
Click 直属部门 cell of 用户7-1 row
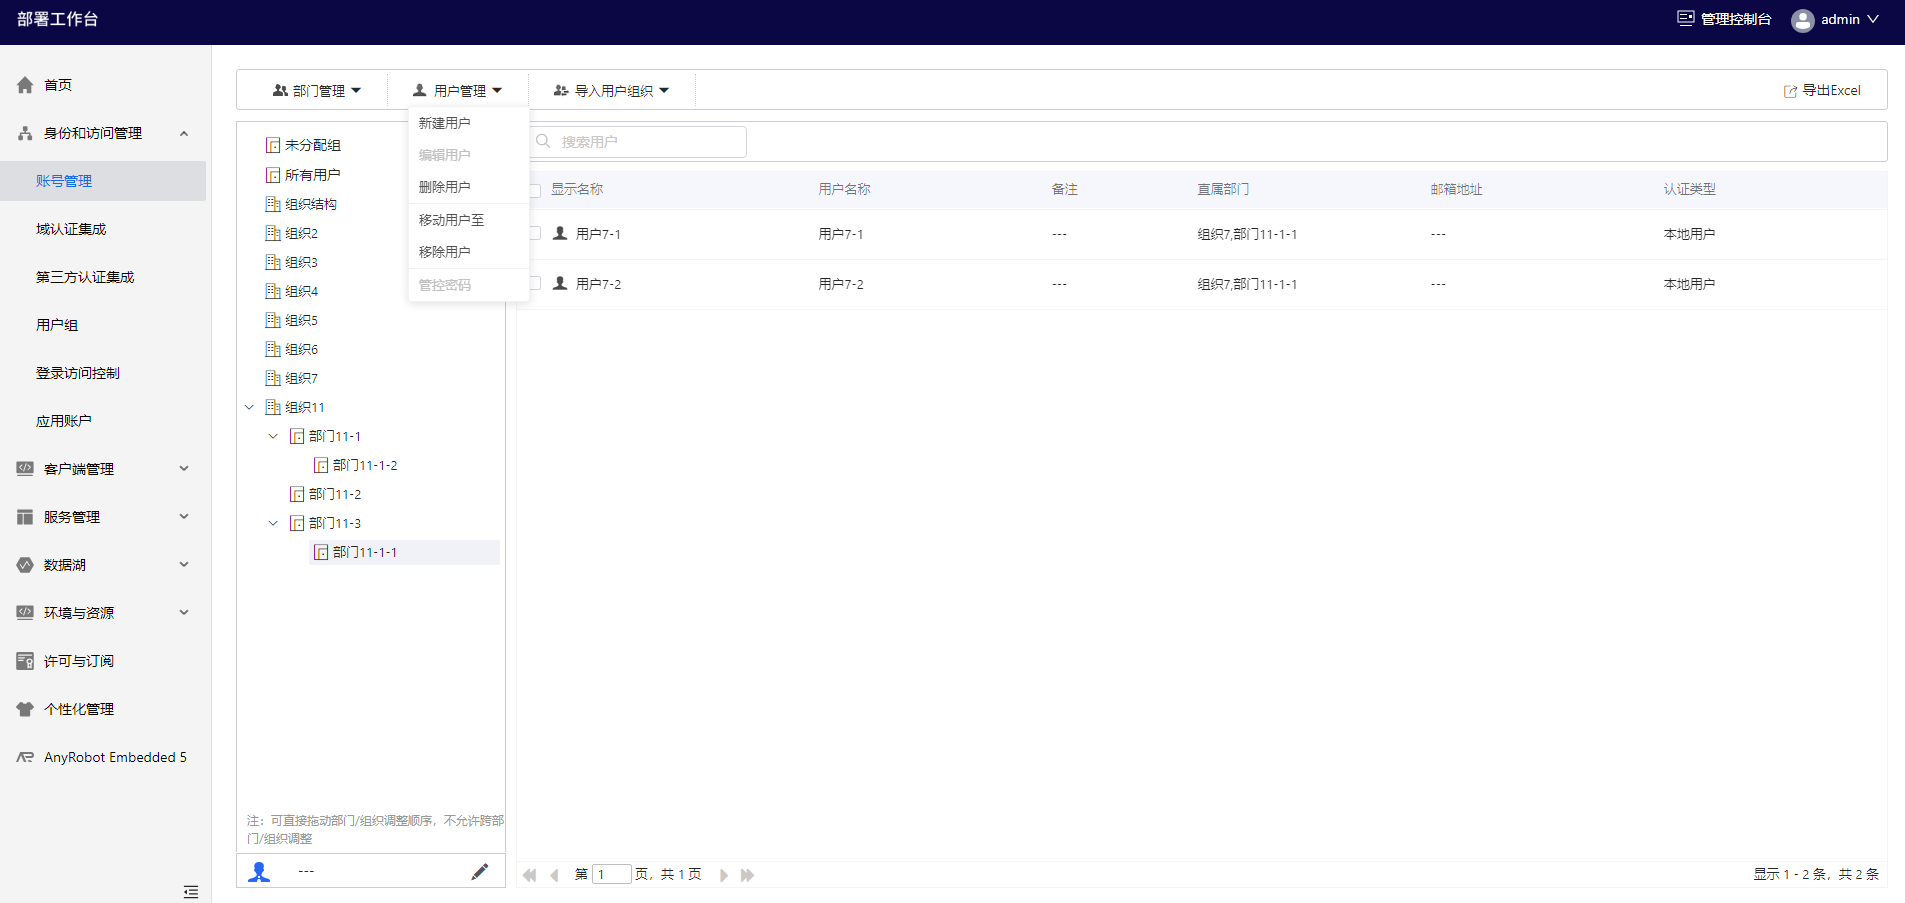pos(1247,234)
